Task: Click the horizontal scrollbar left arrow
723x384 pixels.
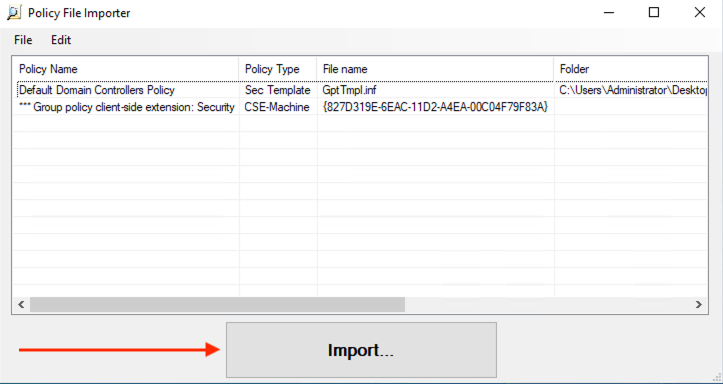Action: click(x=21, y=304)
